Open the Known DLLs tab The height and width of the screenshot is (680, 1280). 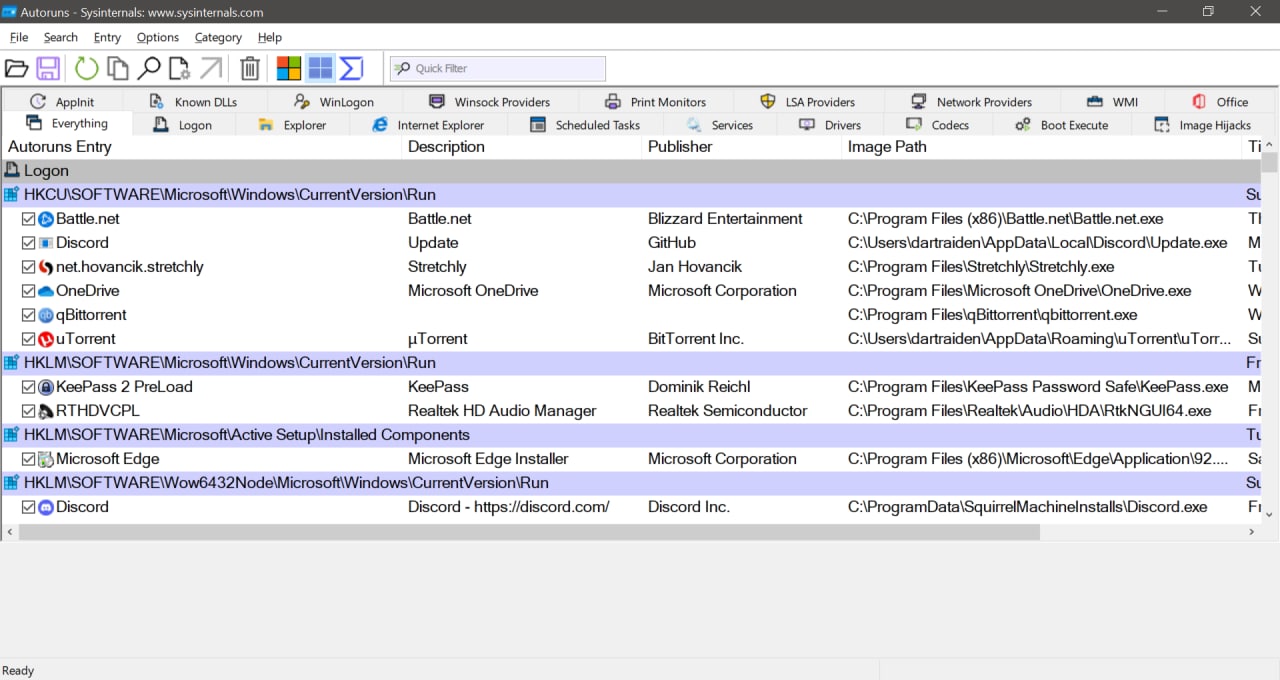pyautogui.click(x=193, y=102)
